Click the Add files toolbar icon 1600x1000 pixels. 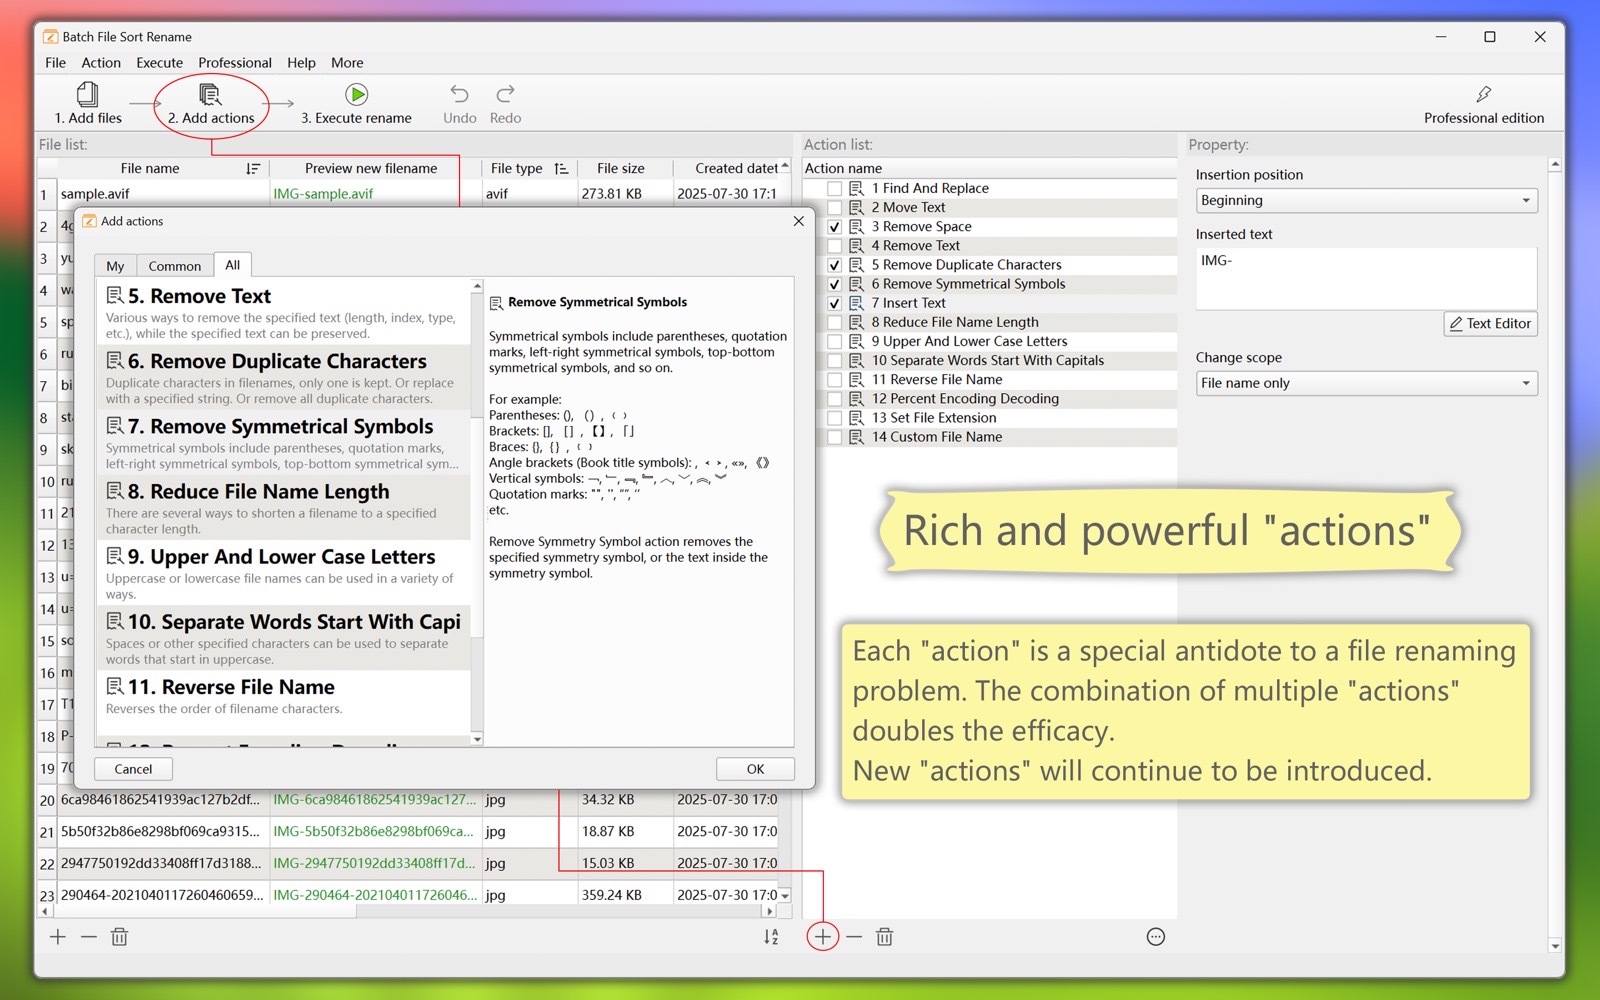pos(88,95)
